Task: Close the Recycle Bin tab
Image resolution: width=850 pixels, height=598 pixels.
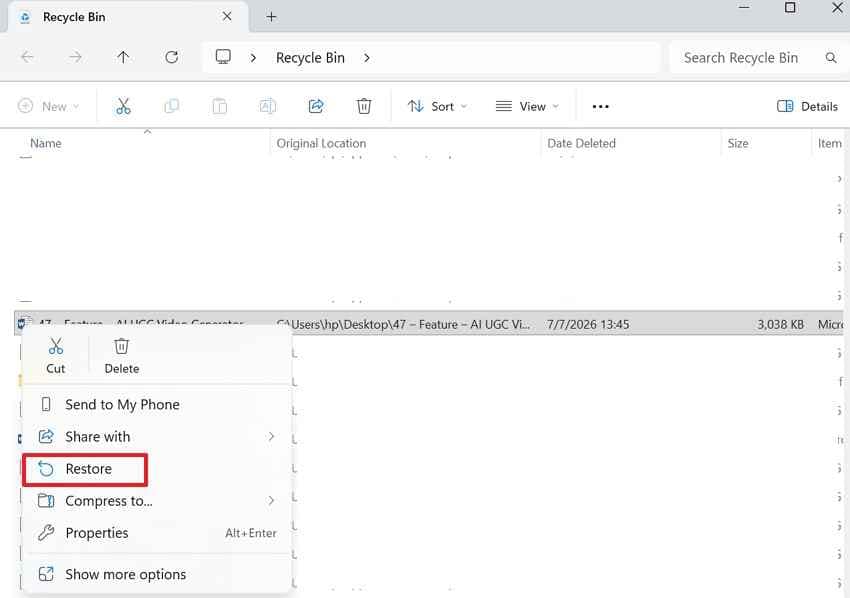Action: (227, 17)
